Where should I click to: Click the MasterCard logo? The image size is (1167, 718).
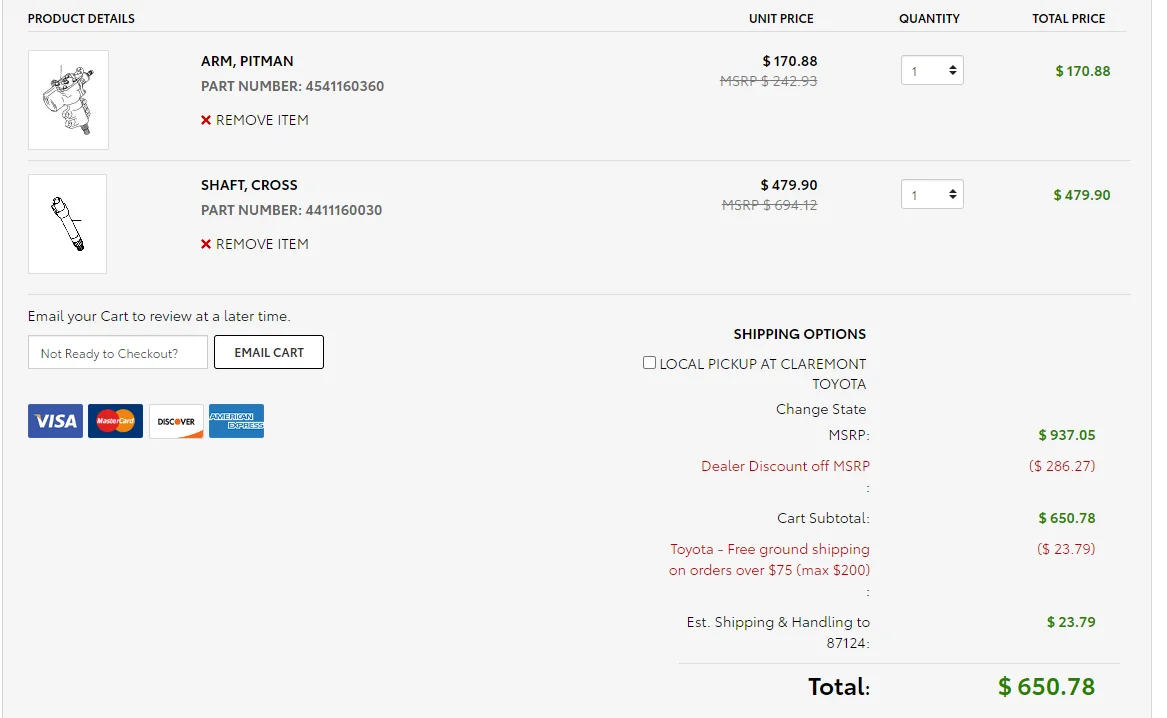coord(115,421)
